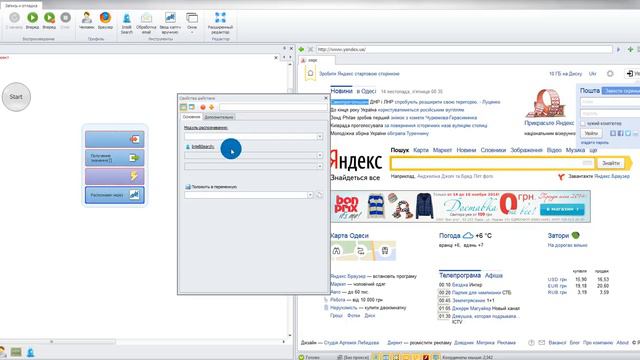Open the Обработка email tool
The width and height of the screenshot is (640, 360).
(147, 23)
